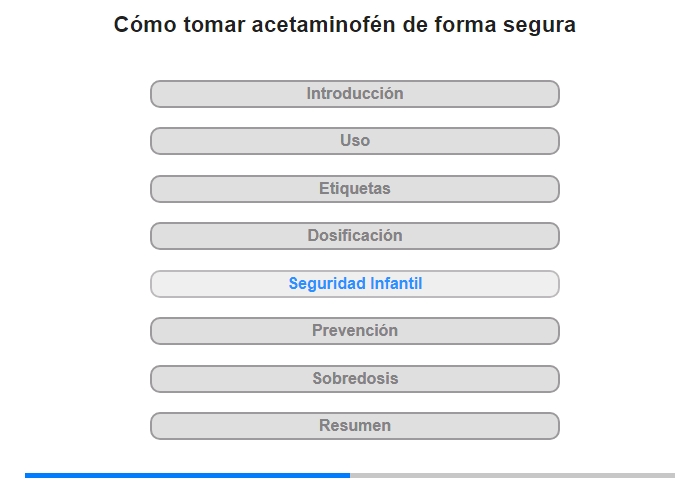Open the Sobredosis section
Viewport: 700px width, 480px height.
pos(355,379)
